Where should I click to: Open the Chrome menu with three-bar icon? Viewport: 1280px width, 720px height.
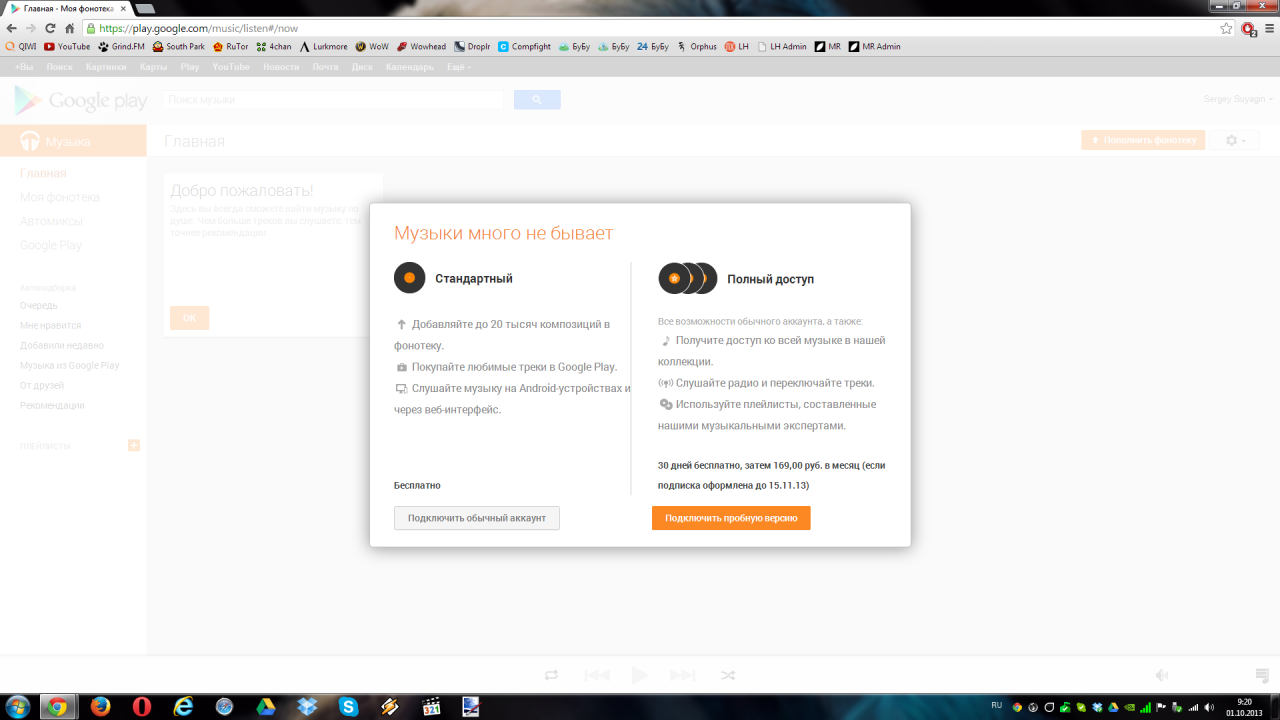pyautogui.click(x=1268, y=29)
